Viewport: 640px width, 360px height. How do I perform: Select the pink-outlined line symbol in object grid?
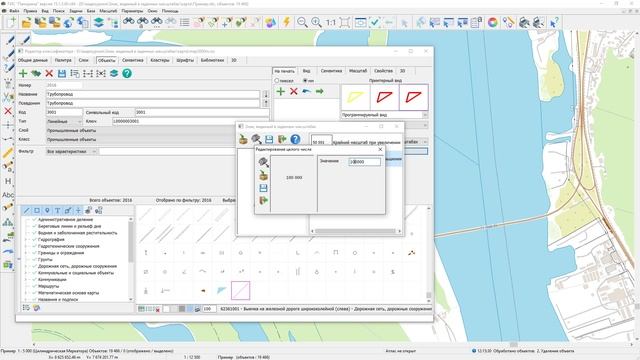pos(240,291)
